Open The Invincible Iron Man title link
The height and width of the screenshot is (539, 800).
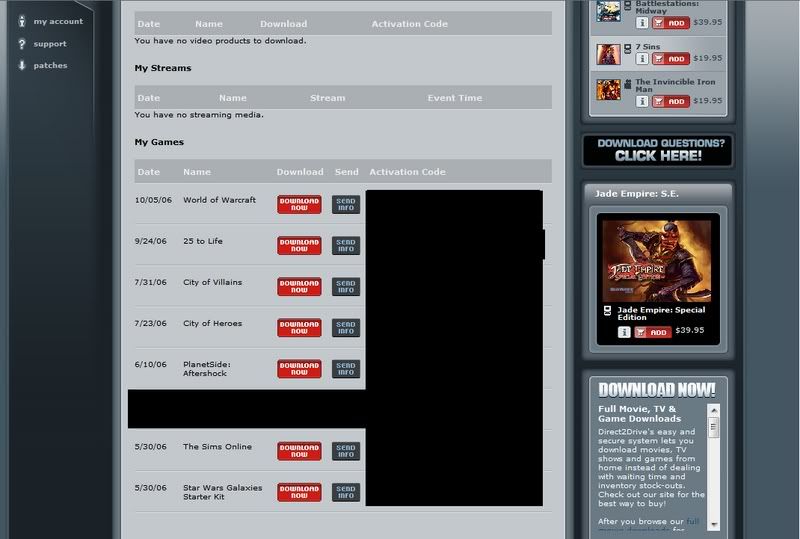click(x=675, y=85)
